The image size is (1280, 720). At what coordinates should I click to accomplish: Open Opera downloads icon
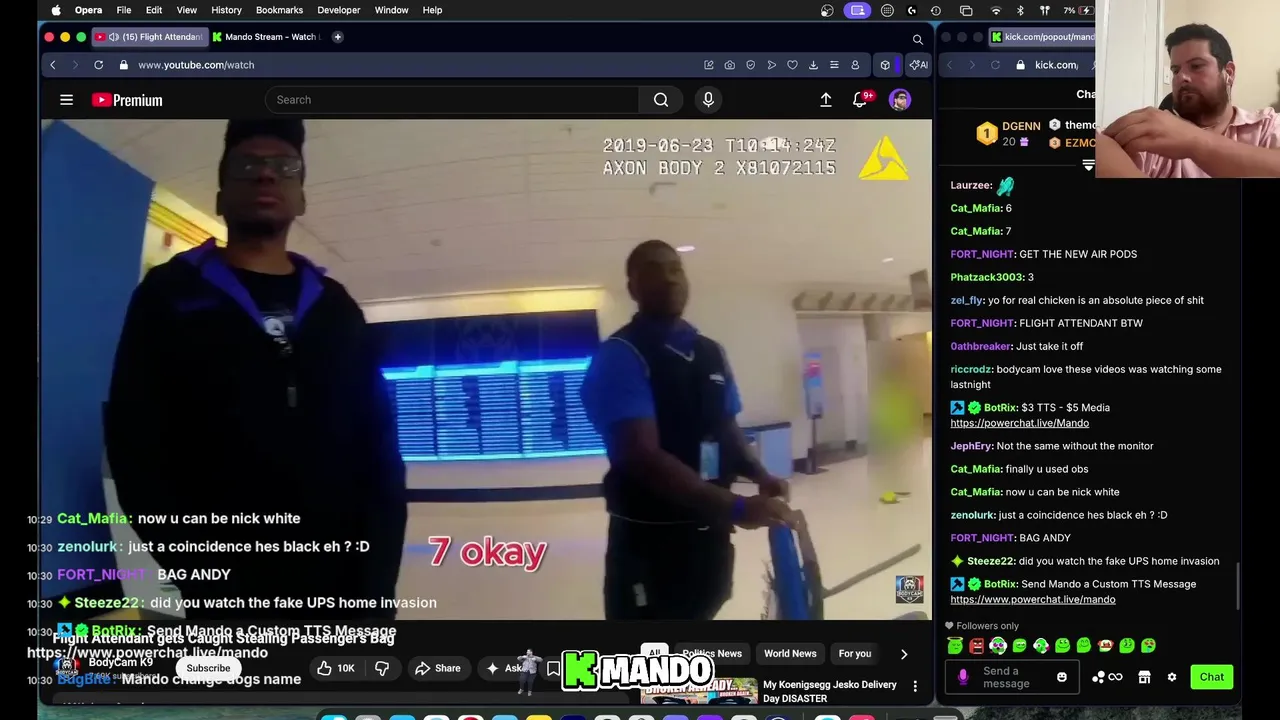[x=813, y=65]
